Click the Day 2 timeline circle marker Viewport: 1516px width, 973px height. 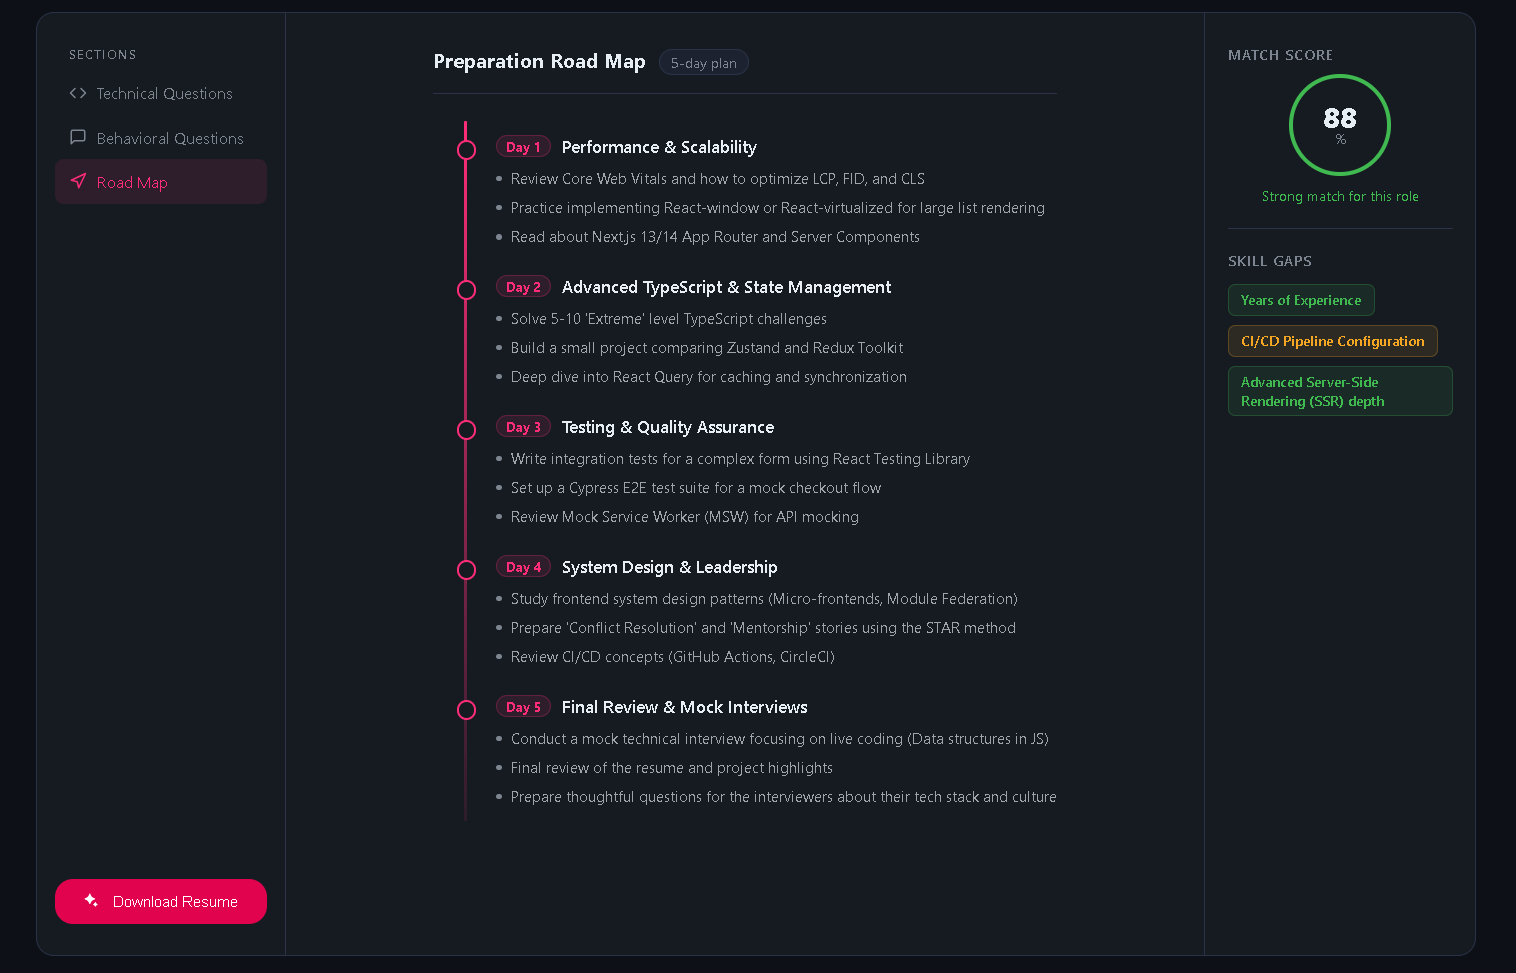tap(466, 290)
